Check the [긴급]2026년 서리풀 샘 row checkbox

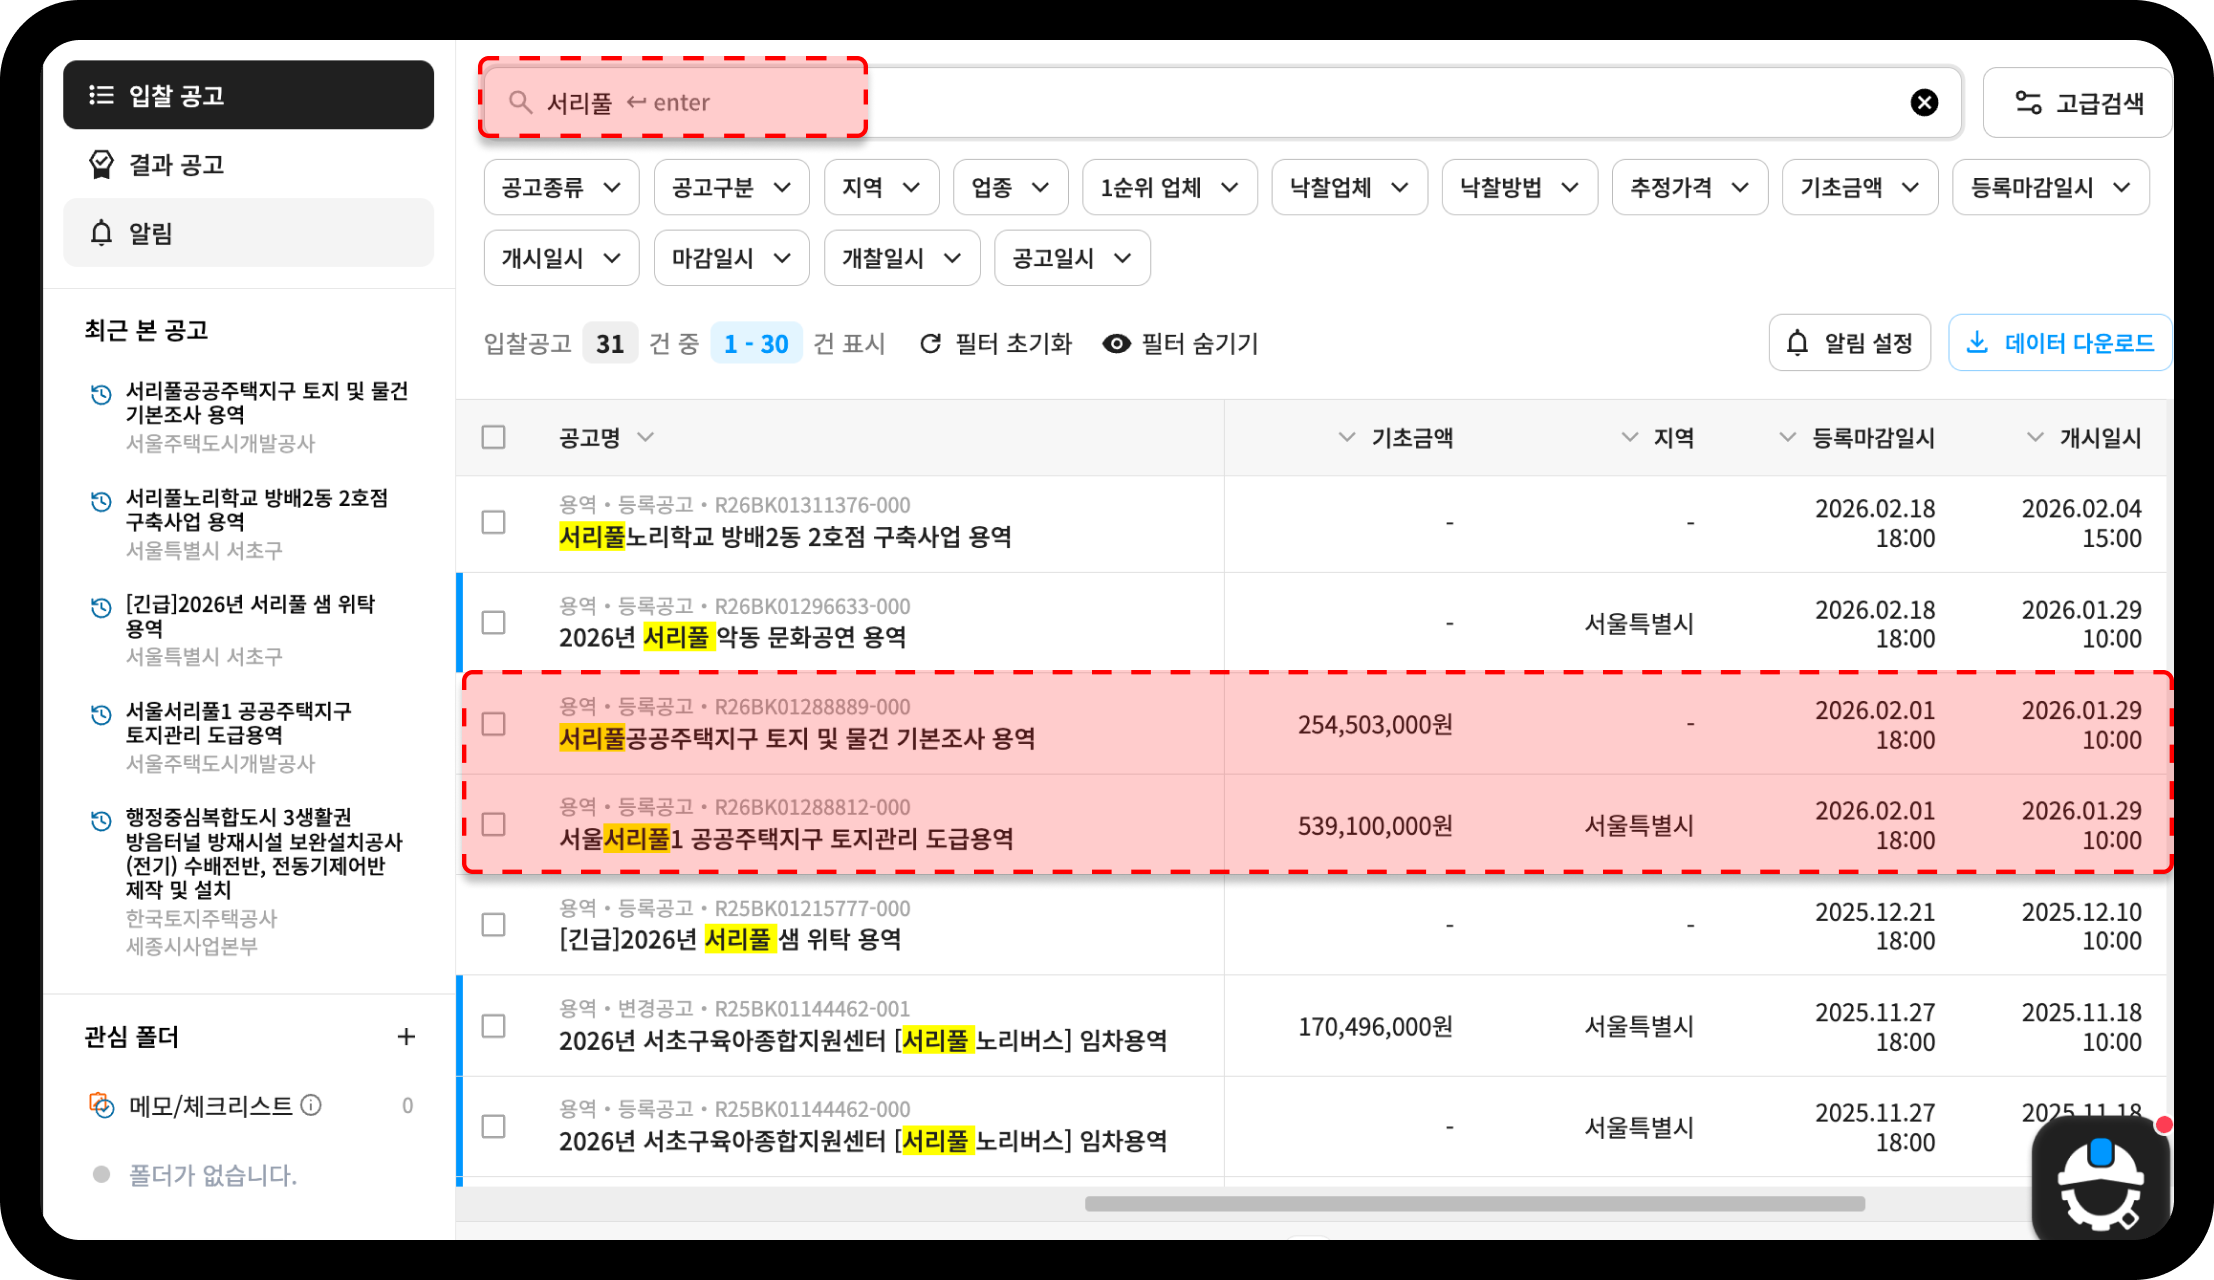(493, 924)
